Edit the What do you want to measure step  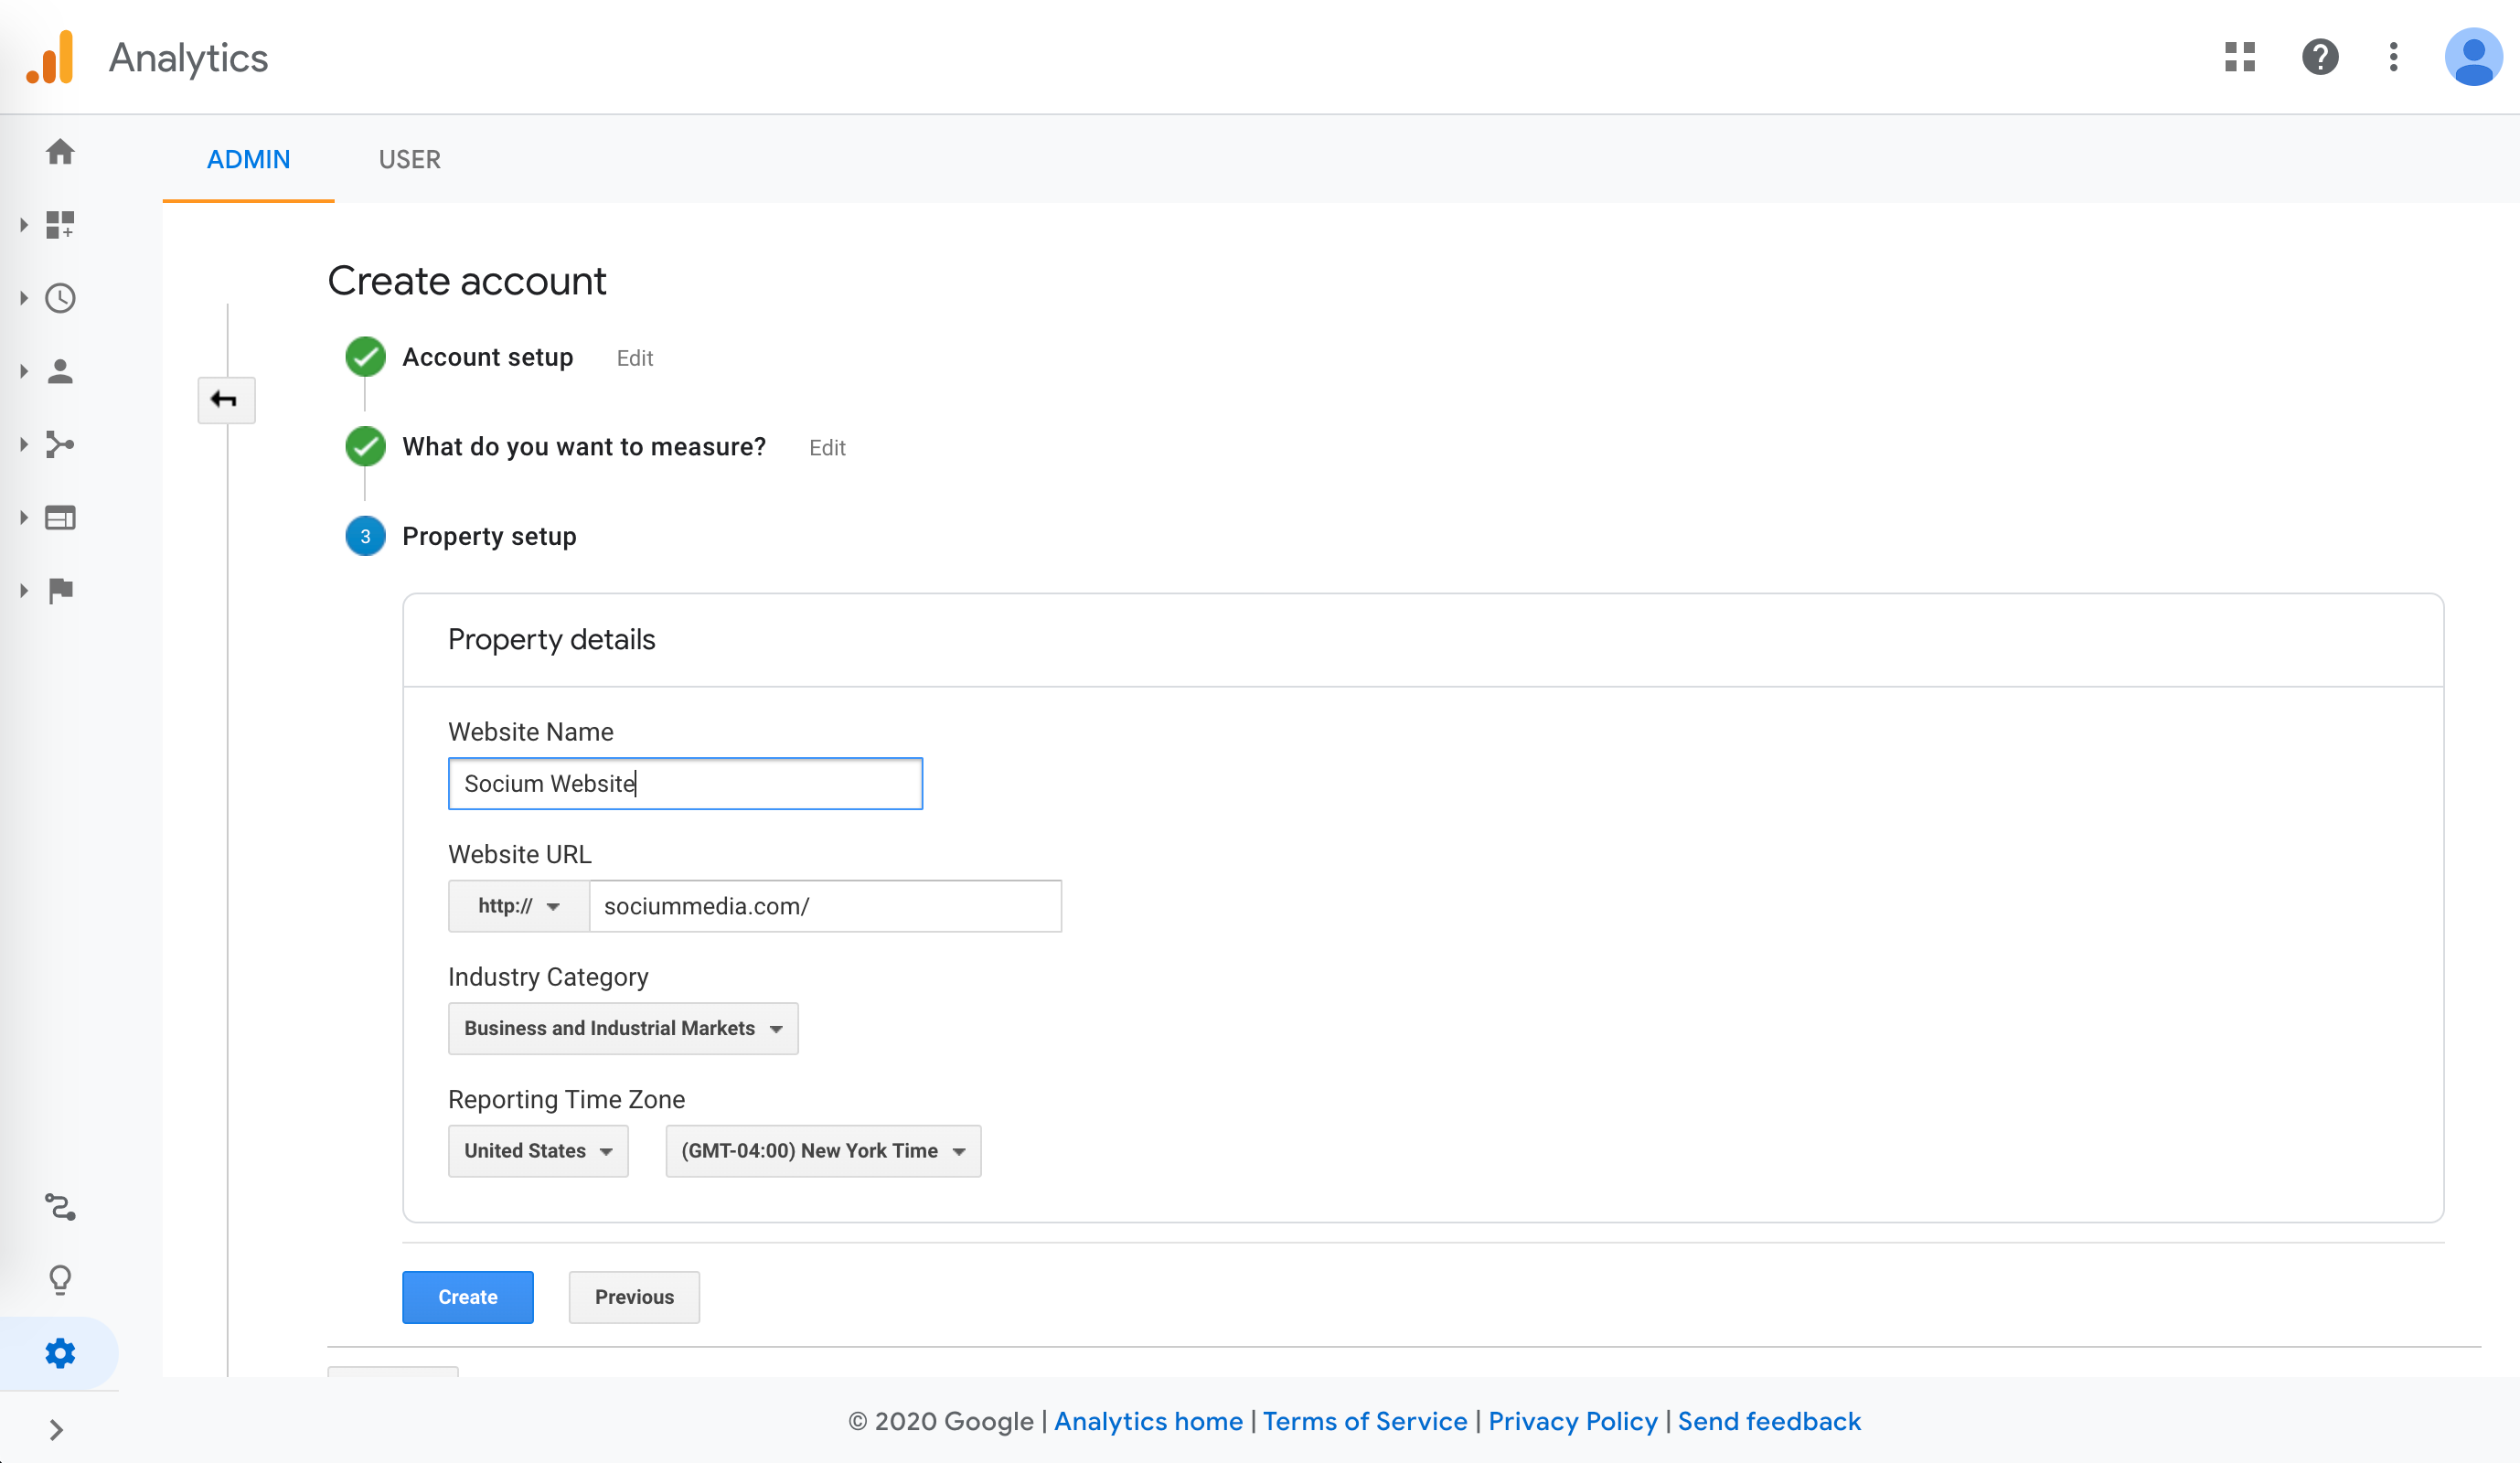click(x=827, y=448)
